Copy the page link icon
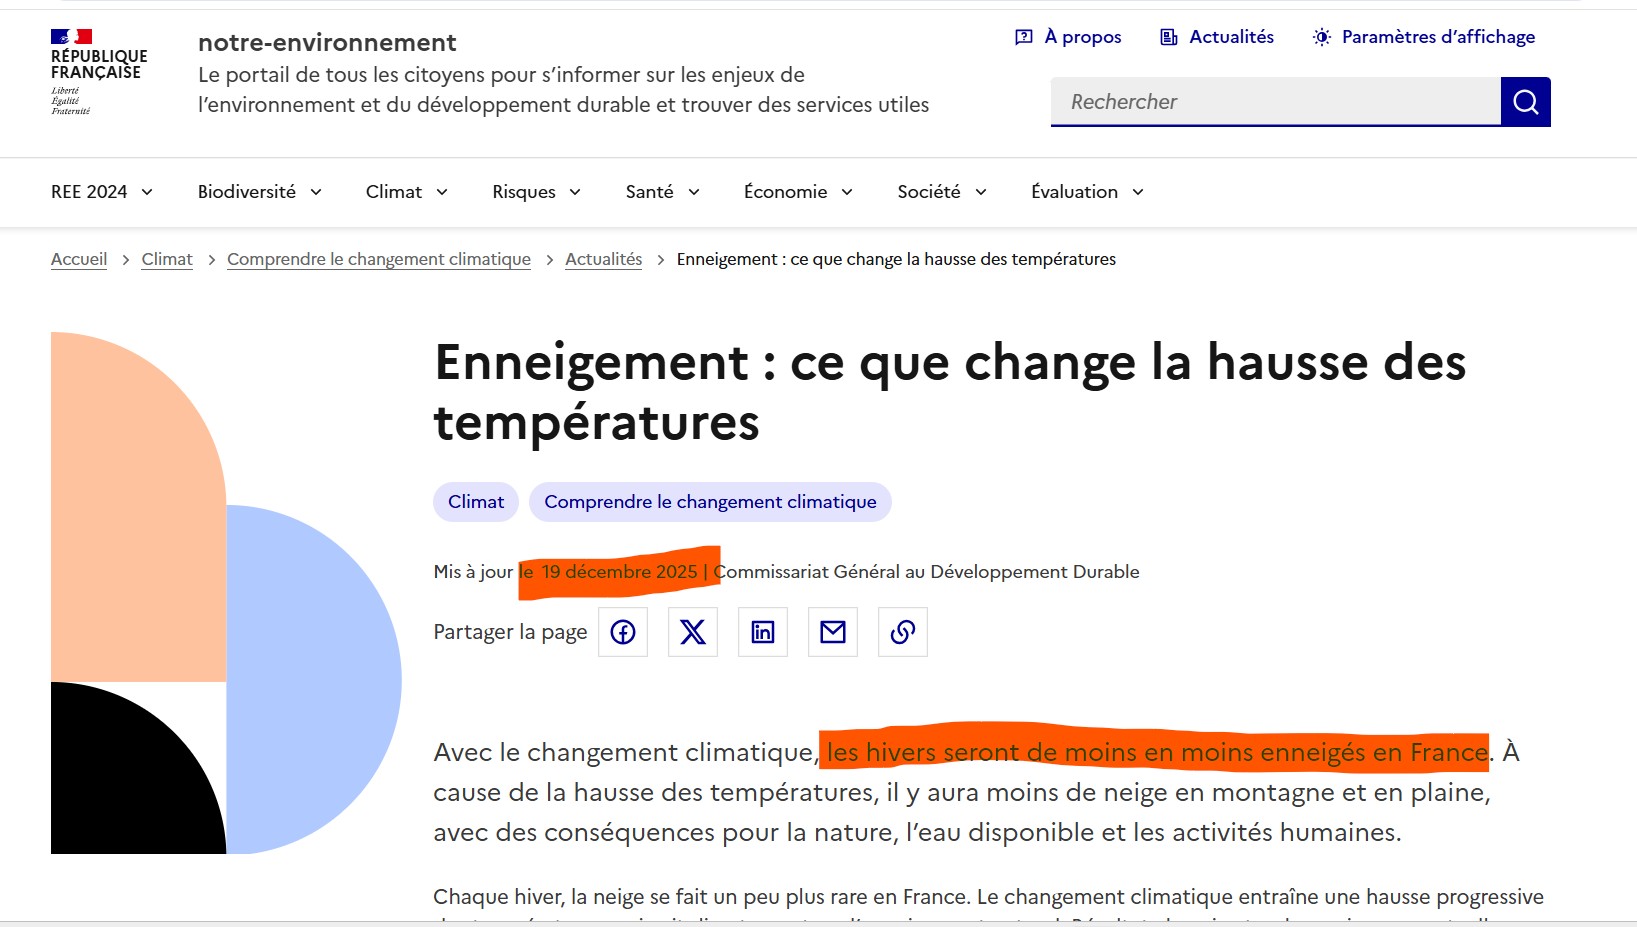Screen dimensions: 1637x927 (x=903, y=632)
